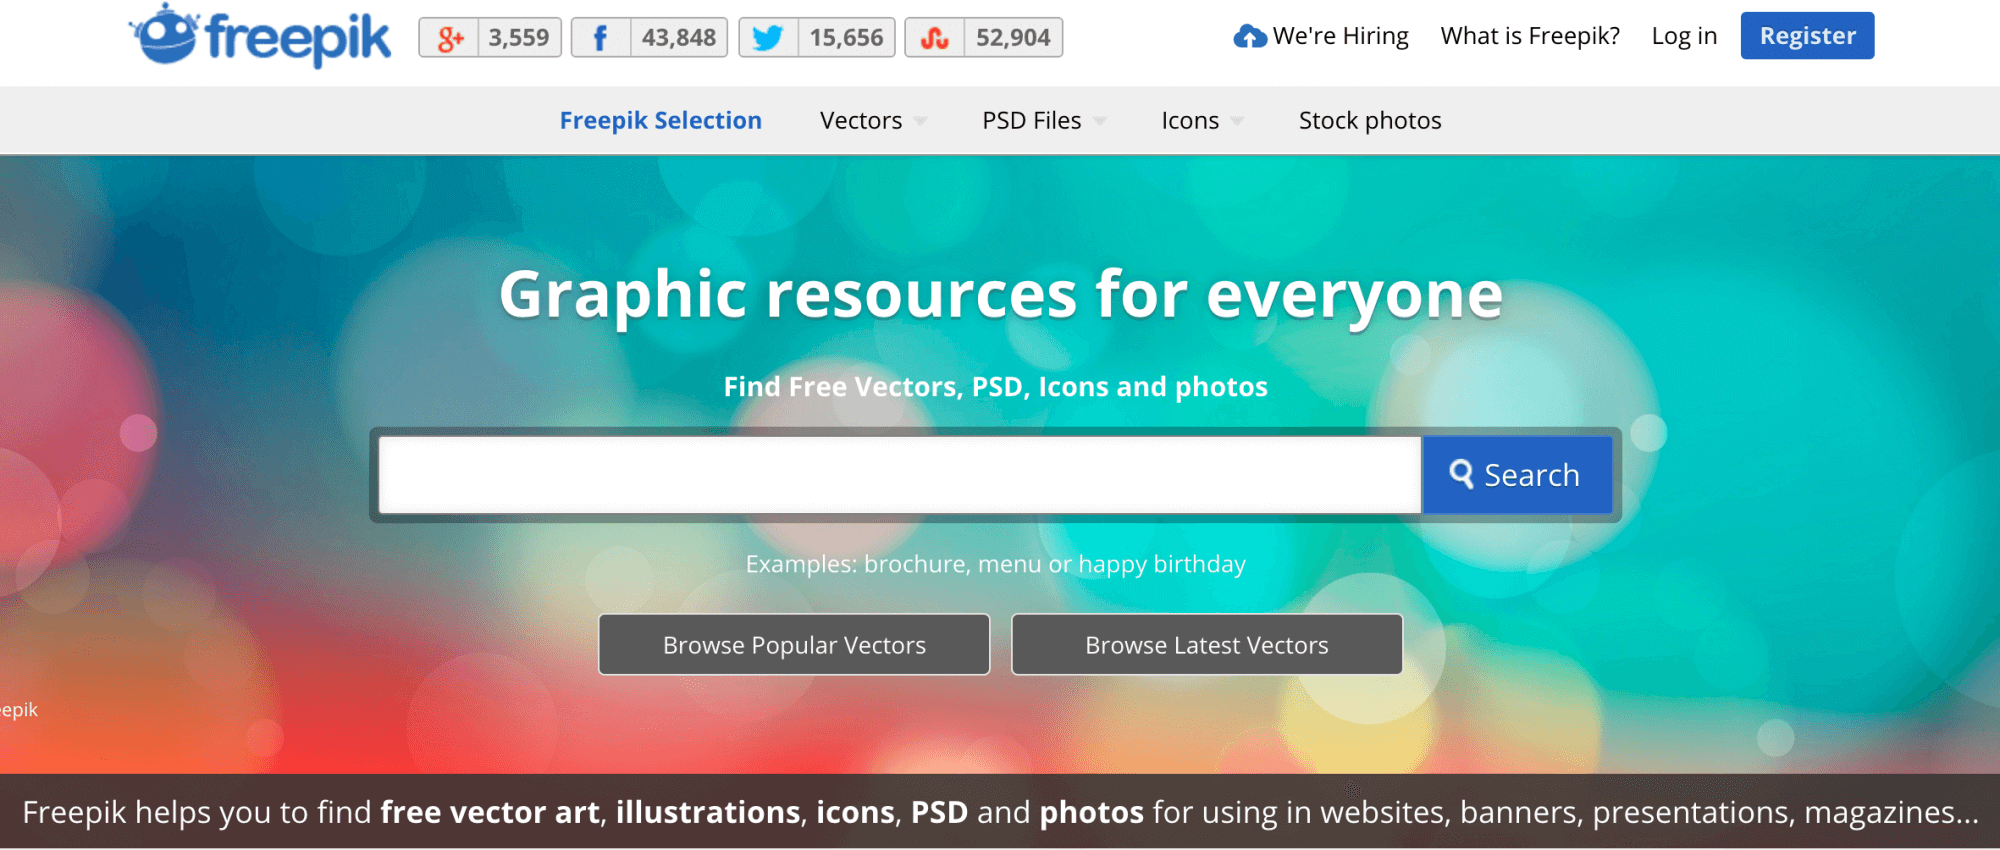Click Browse Popular Vectors button
Screen dimensions: 2000x850
(x=794, y=645)
